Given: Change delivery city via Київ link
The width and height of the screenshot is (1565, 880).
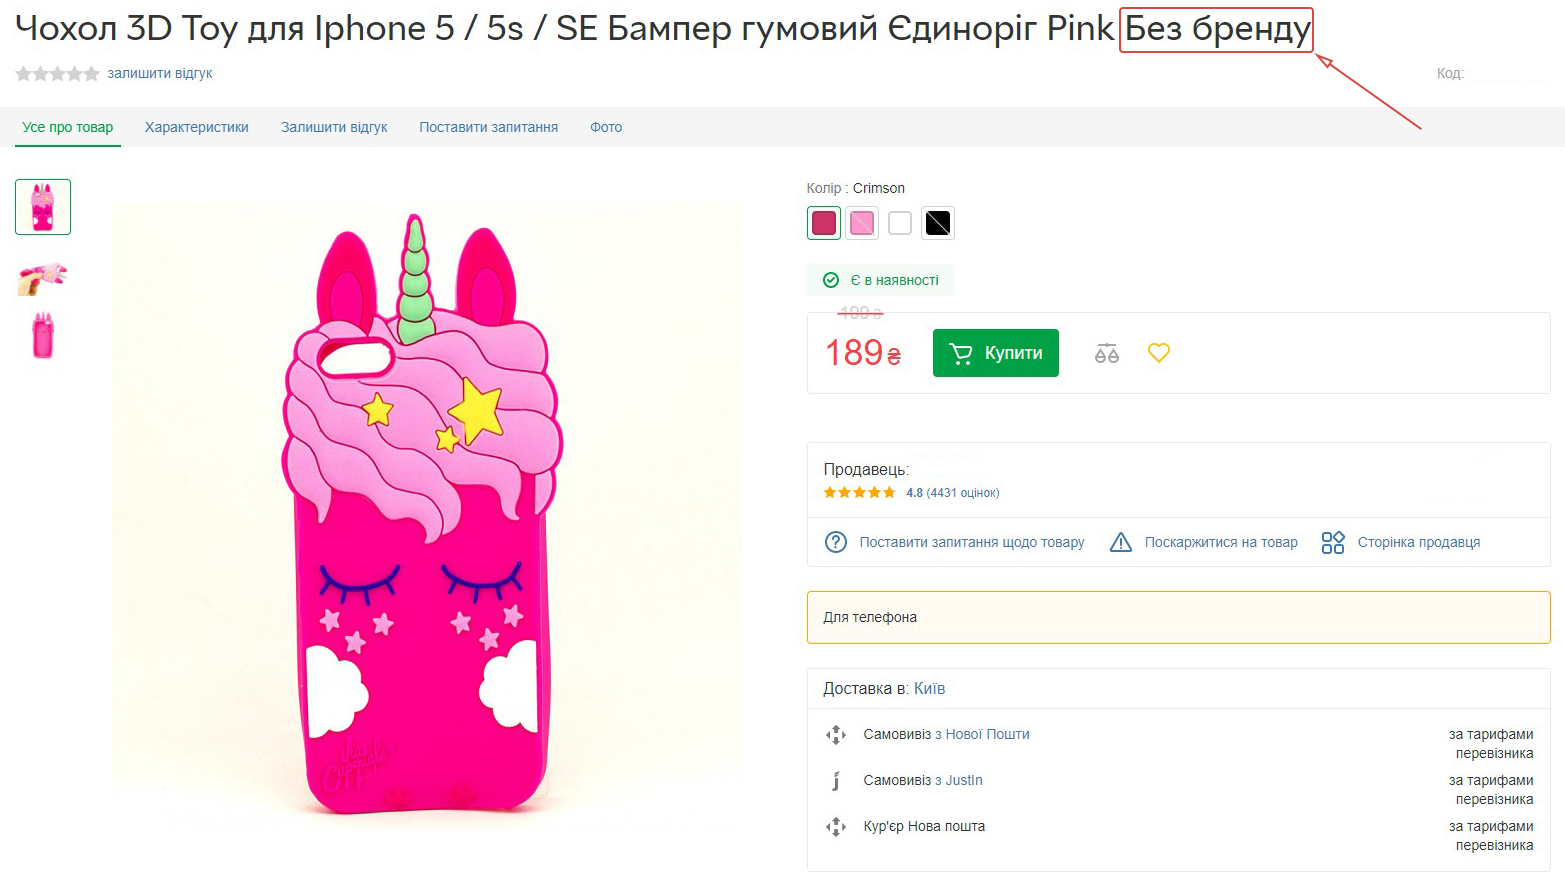Looking at the screenshot, I should click(x=929, y=689).
